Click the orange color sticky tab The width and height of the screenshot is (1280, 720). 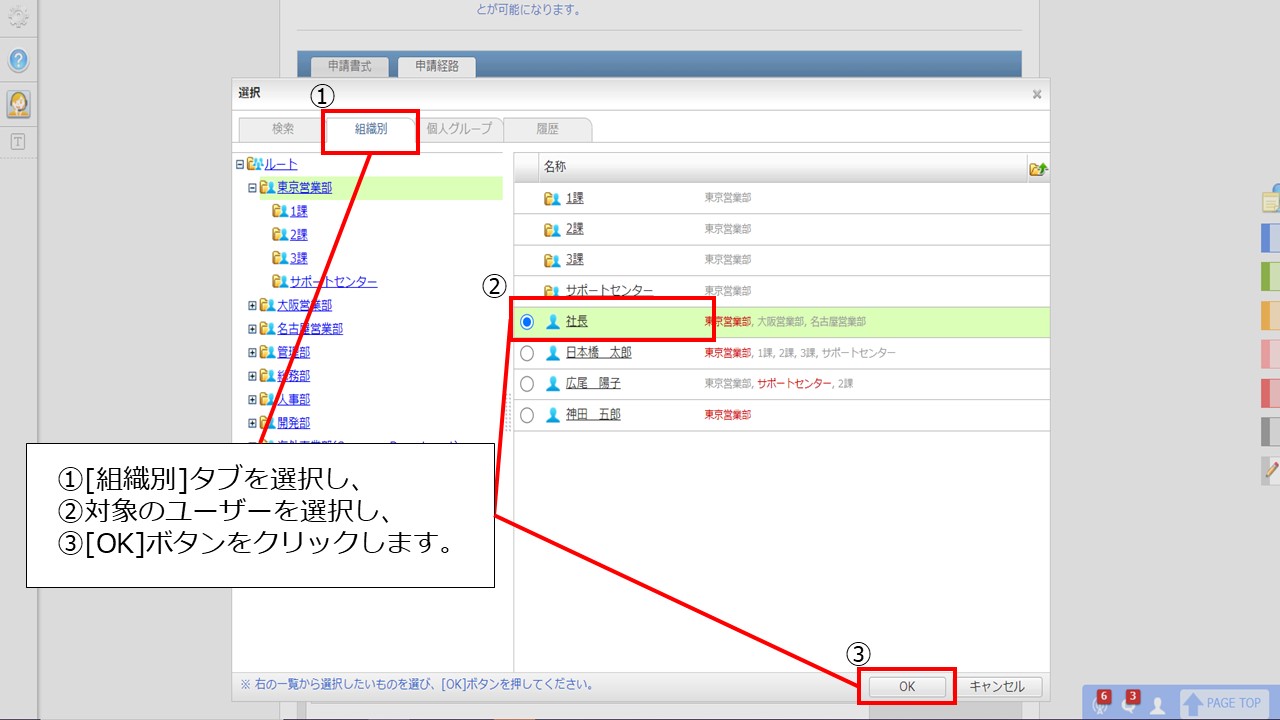1271,316
